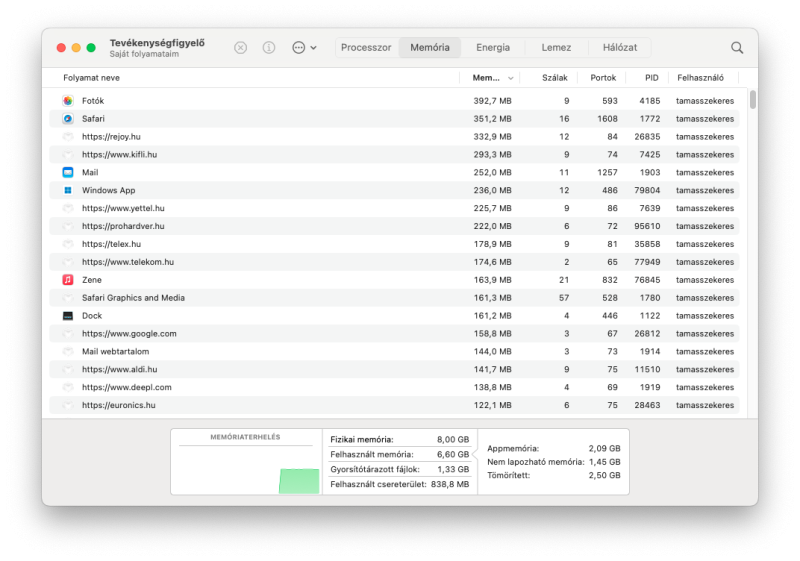The width and height of the screenshot is (800, 561).
Task: Click the 161,2 MB Dock memory value
Action: point(492,316)
